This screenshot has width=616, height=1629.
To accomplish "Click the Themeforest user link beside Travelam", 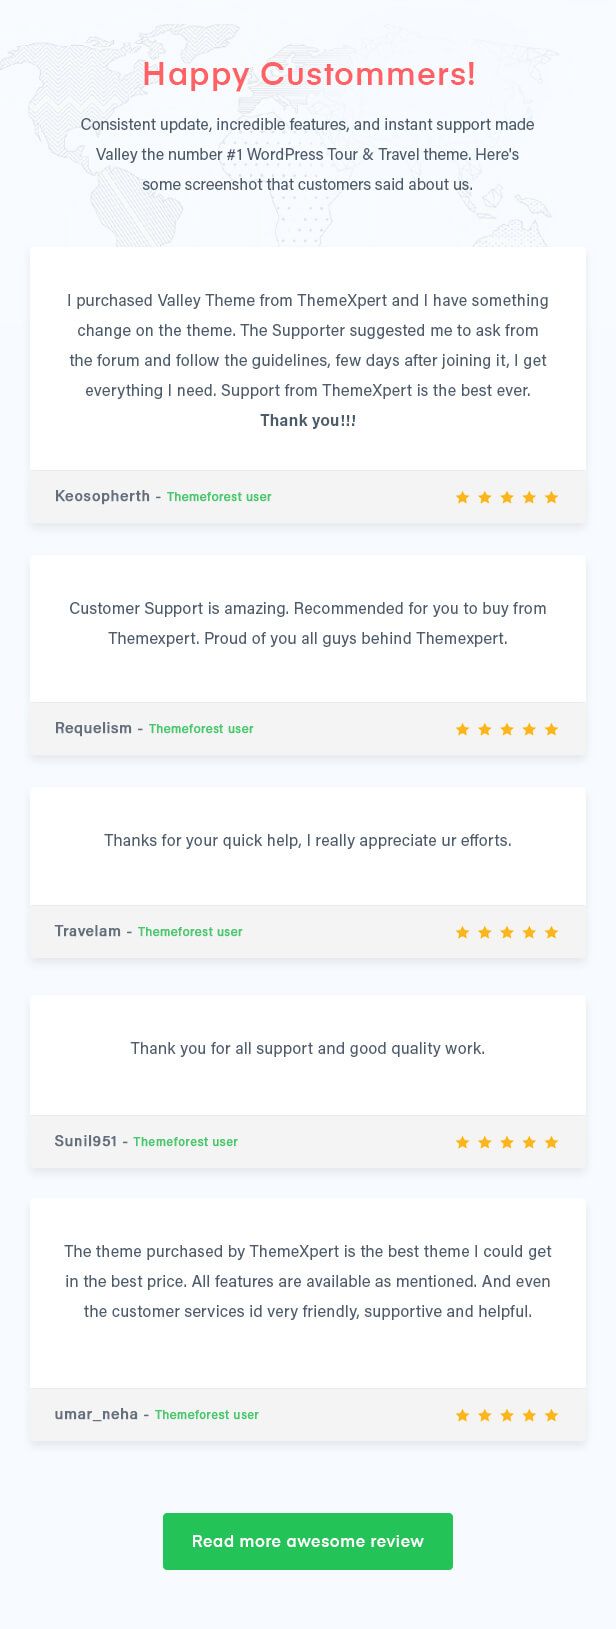I will click(190, 931).
